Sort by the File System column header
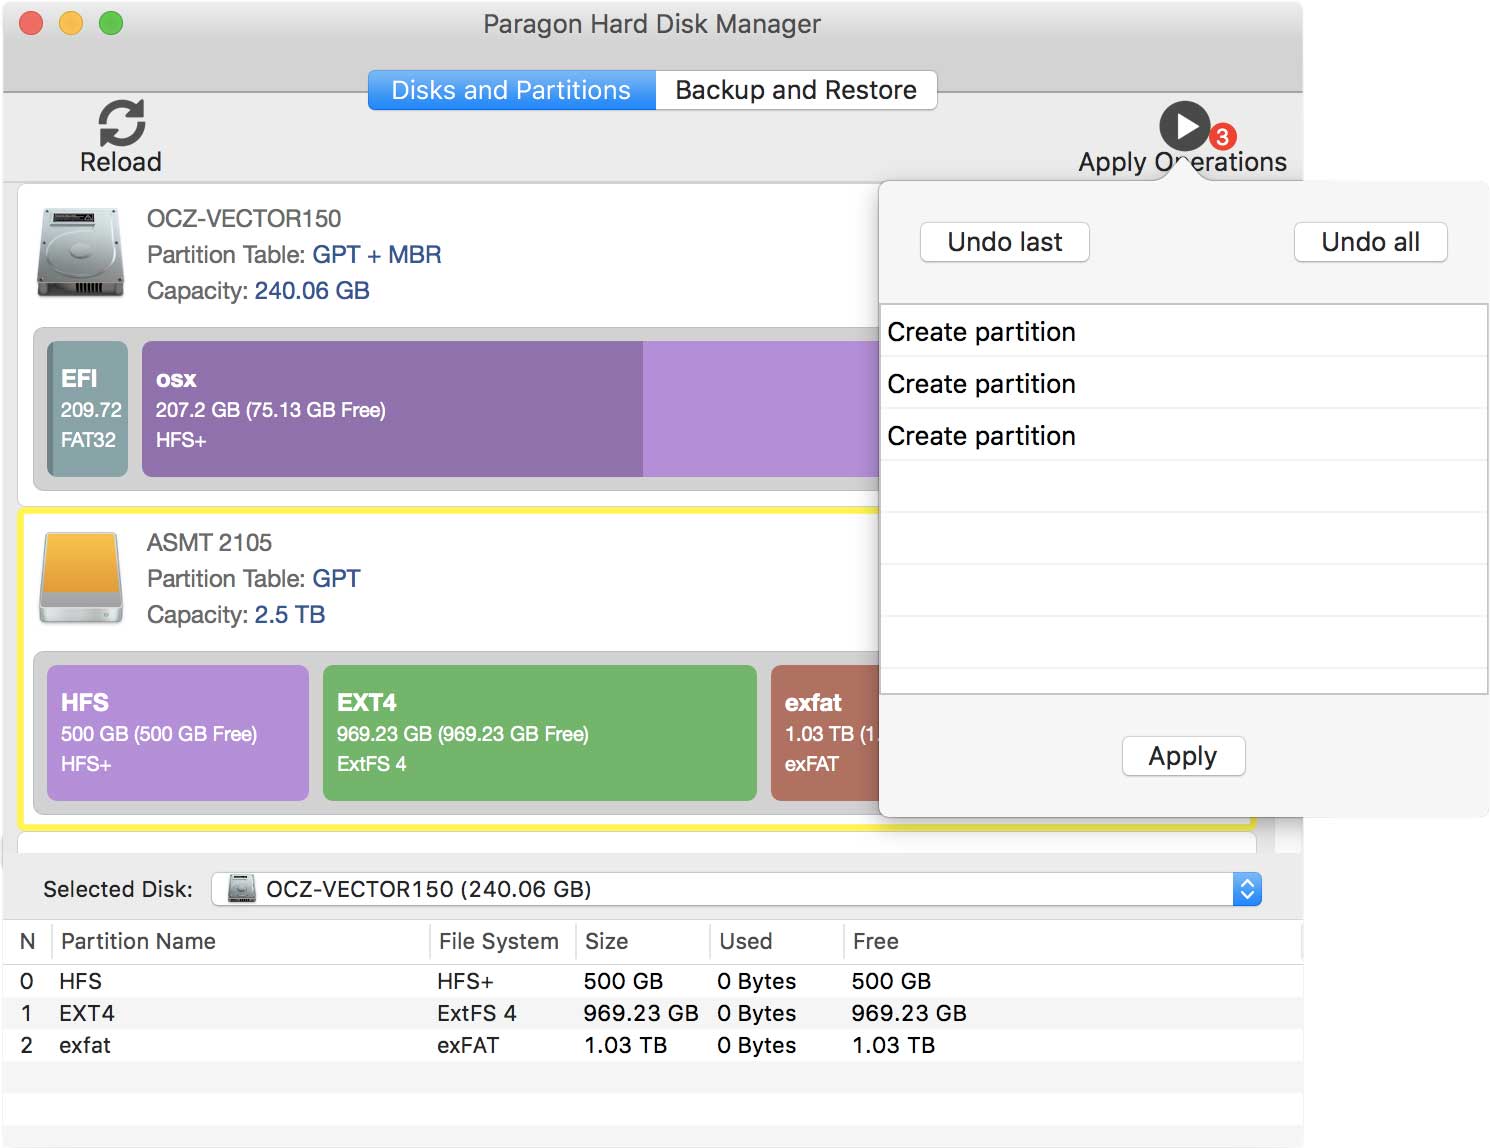The height and width of the screenshot is (1148, 1490). pyautogui.click(x=498, y=941)
